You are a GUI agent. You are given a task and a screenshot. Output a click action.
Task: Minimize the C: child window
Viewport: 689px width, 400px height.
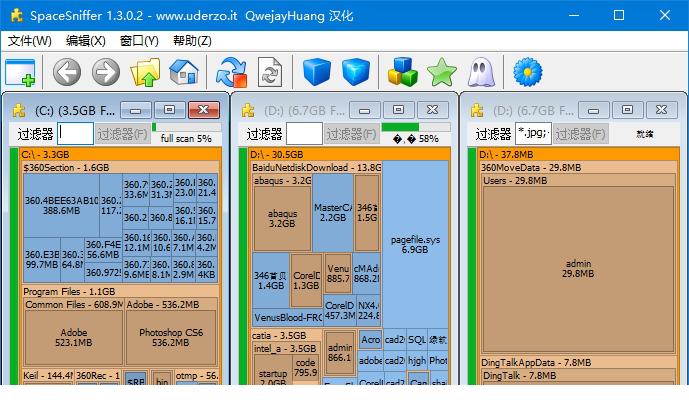tap(136, 110)
